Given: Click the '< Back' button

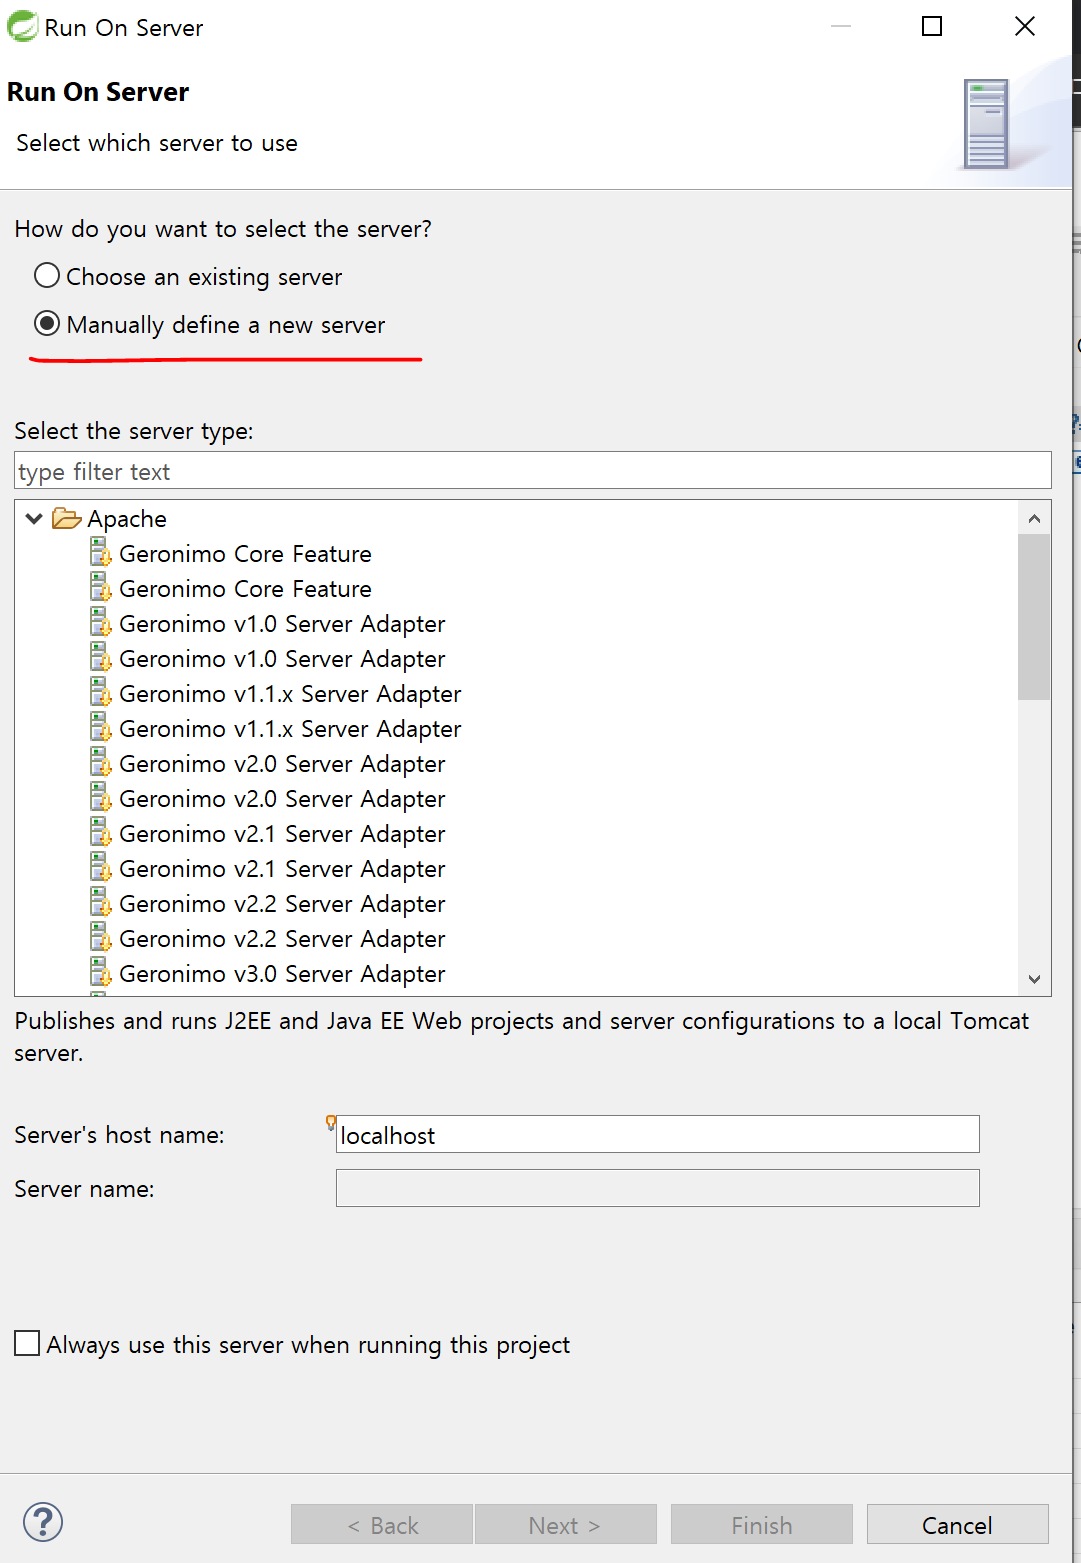Looking at the screenshot, I should pyautogui.click(x=382, y=1525).
